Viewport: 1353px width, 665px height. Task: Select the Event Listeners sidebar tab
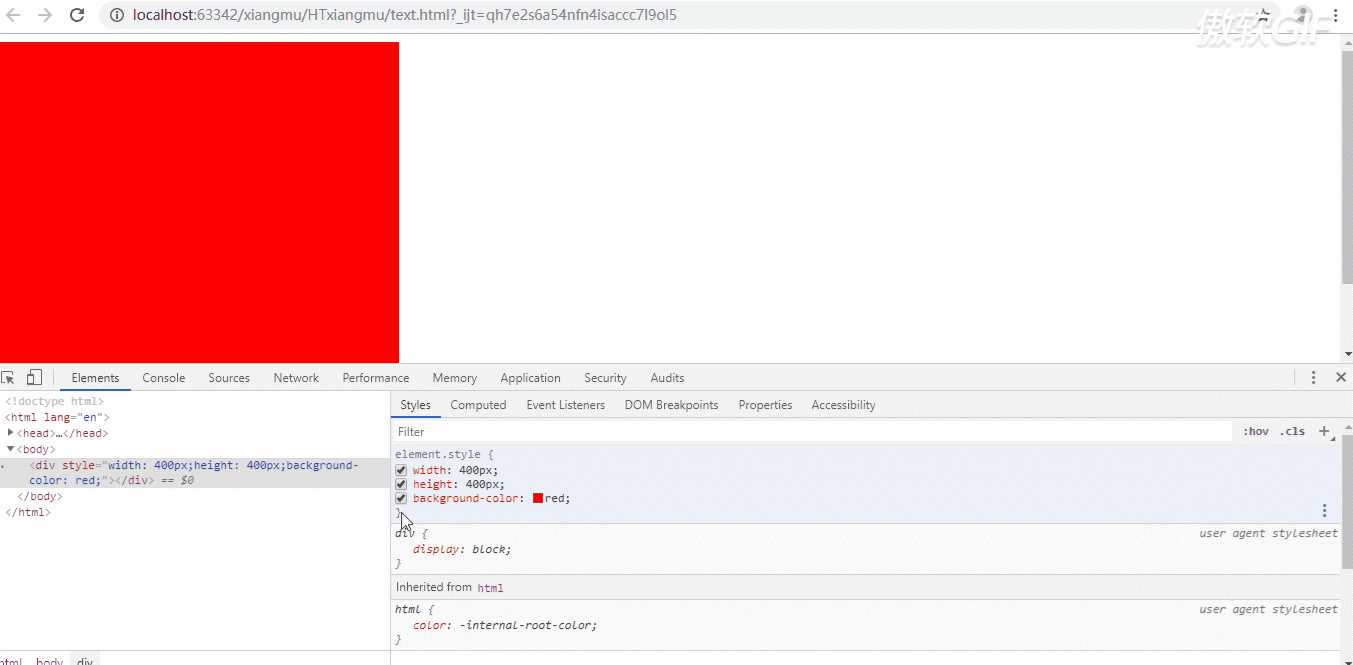[566, 405]
